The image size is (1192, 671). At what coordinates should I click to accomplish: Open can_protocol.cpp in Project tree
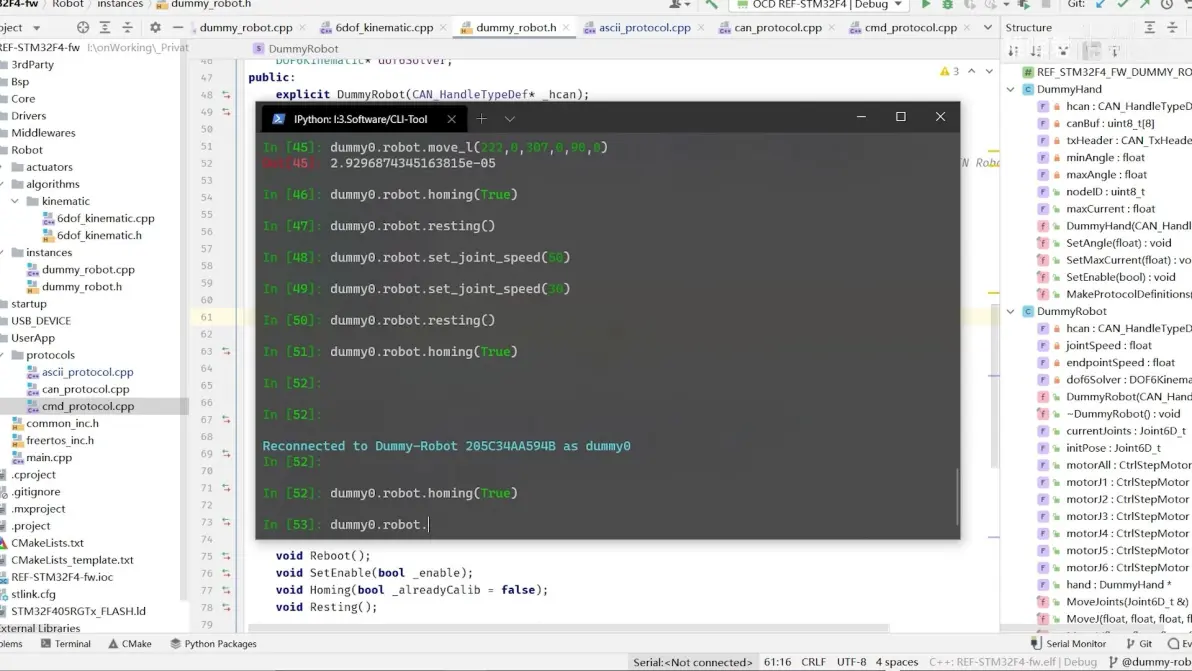[x=85, y=389]
